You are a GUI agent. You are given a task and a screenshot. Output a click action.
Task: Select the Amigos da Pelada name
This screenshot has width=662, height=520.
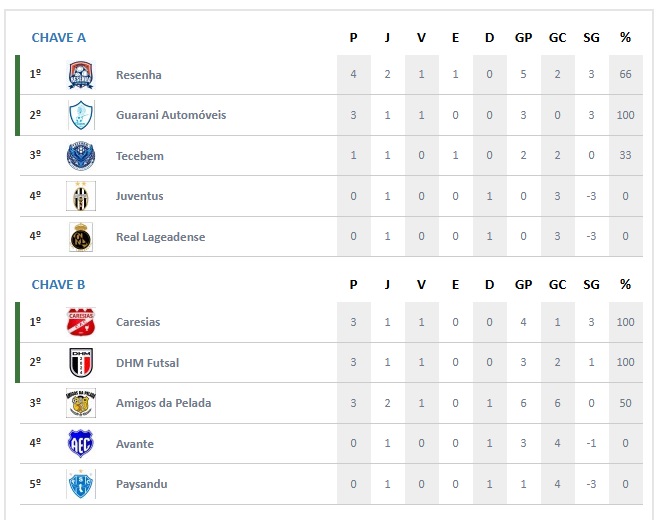click(163, 403)
